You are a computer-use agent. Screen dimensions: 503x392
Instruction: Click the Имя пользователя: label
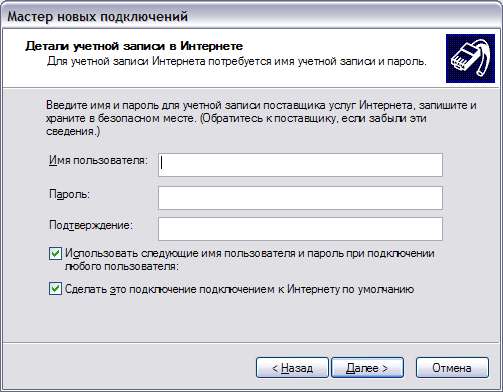pos(98,161)
